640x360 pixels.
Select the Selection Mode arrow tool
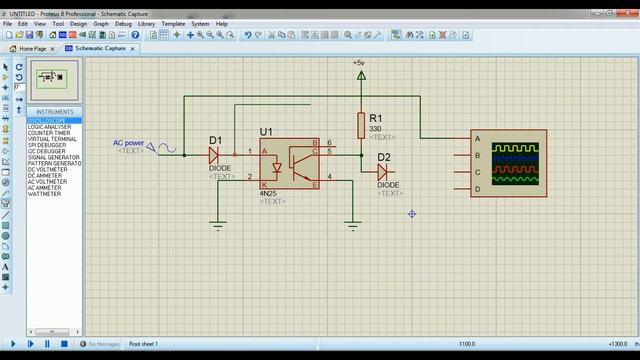(x=5, y=67)
